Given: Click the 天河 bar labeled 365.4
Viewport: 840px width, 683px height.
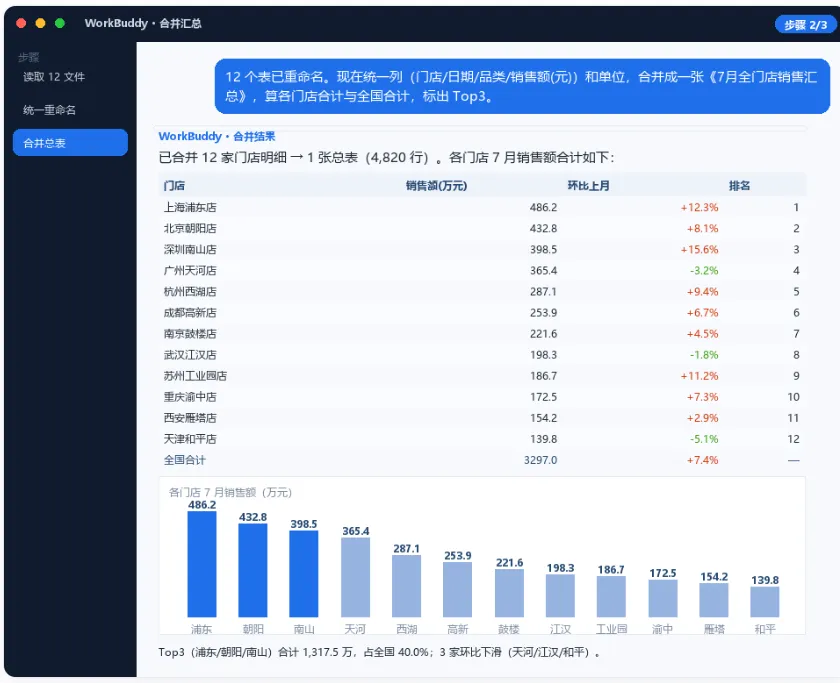Looking at the screenshot, I should pyautogui.click(x=355, y=577).
